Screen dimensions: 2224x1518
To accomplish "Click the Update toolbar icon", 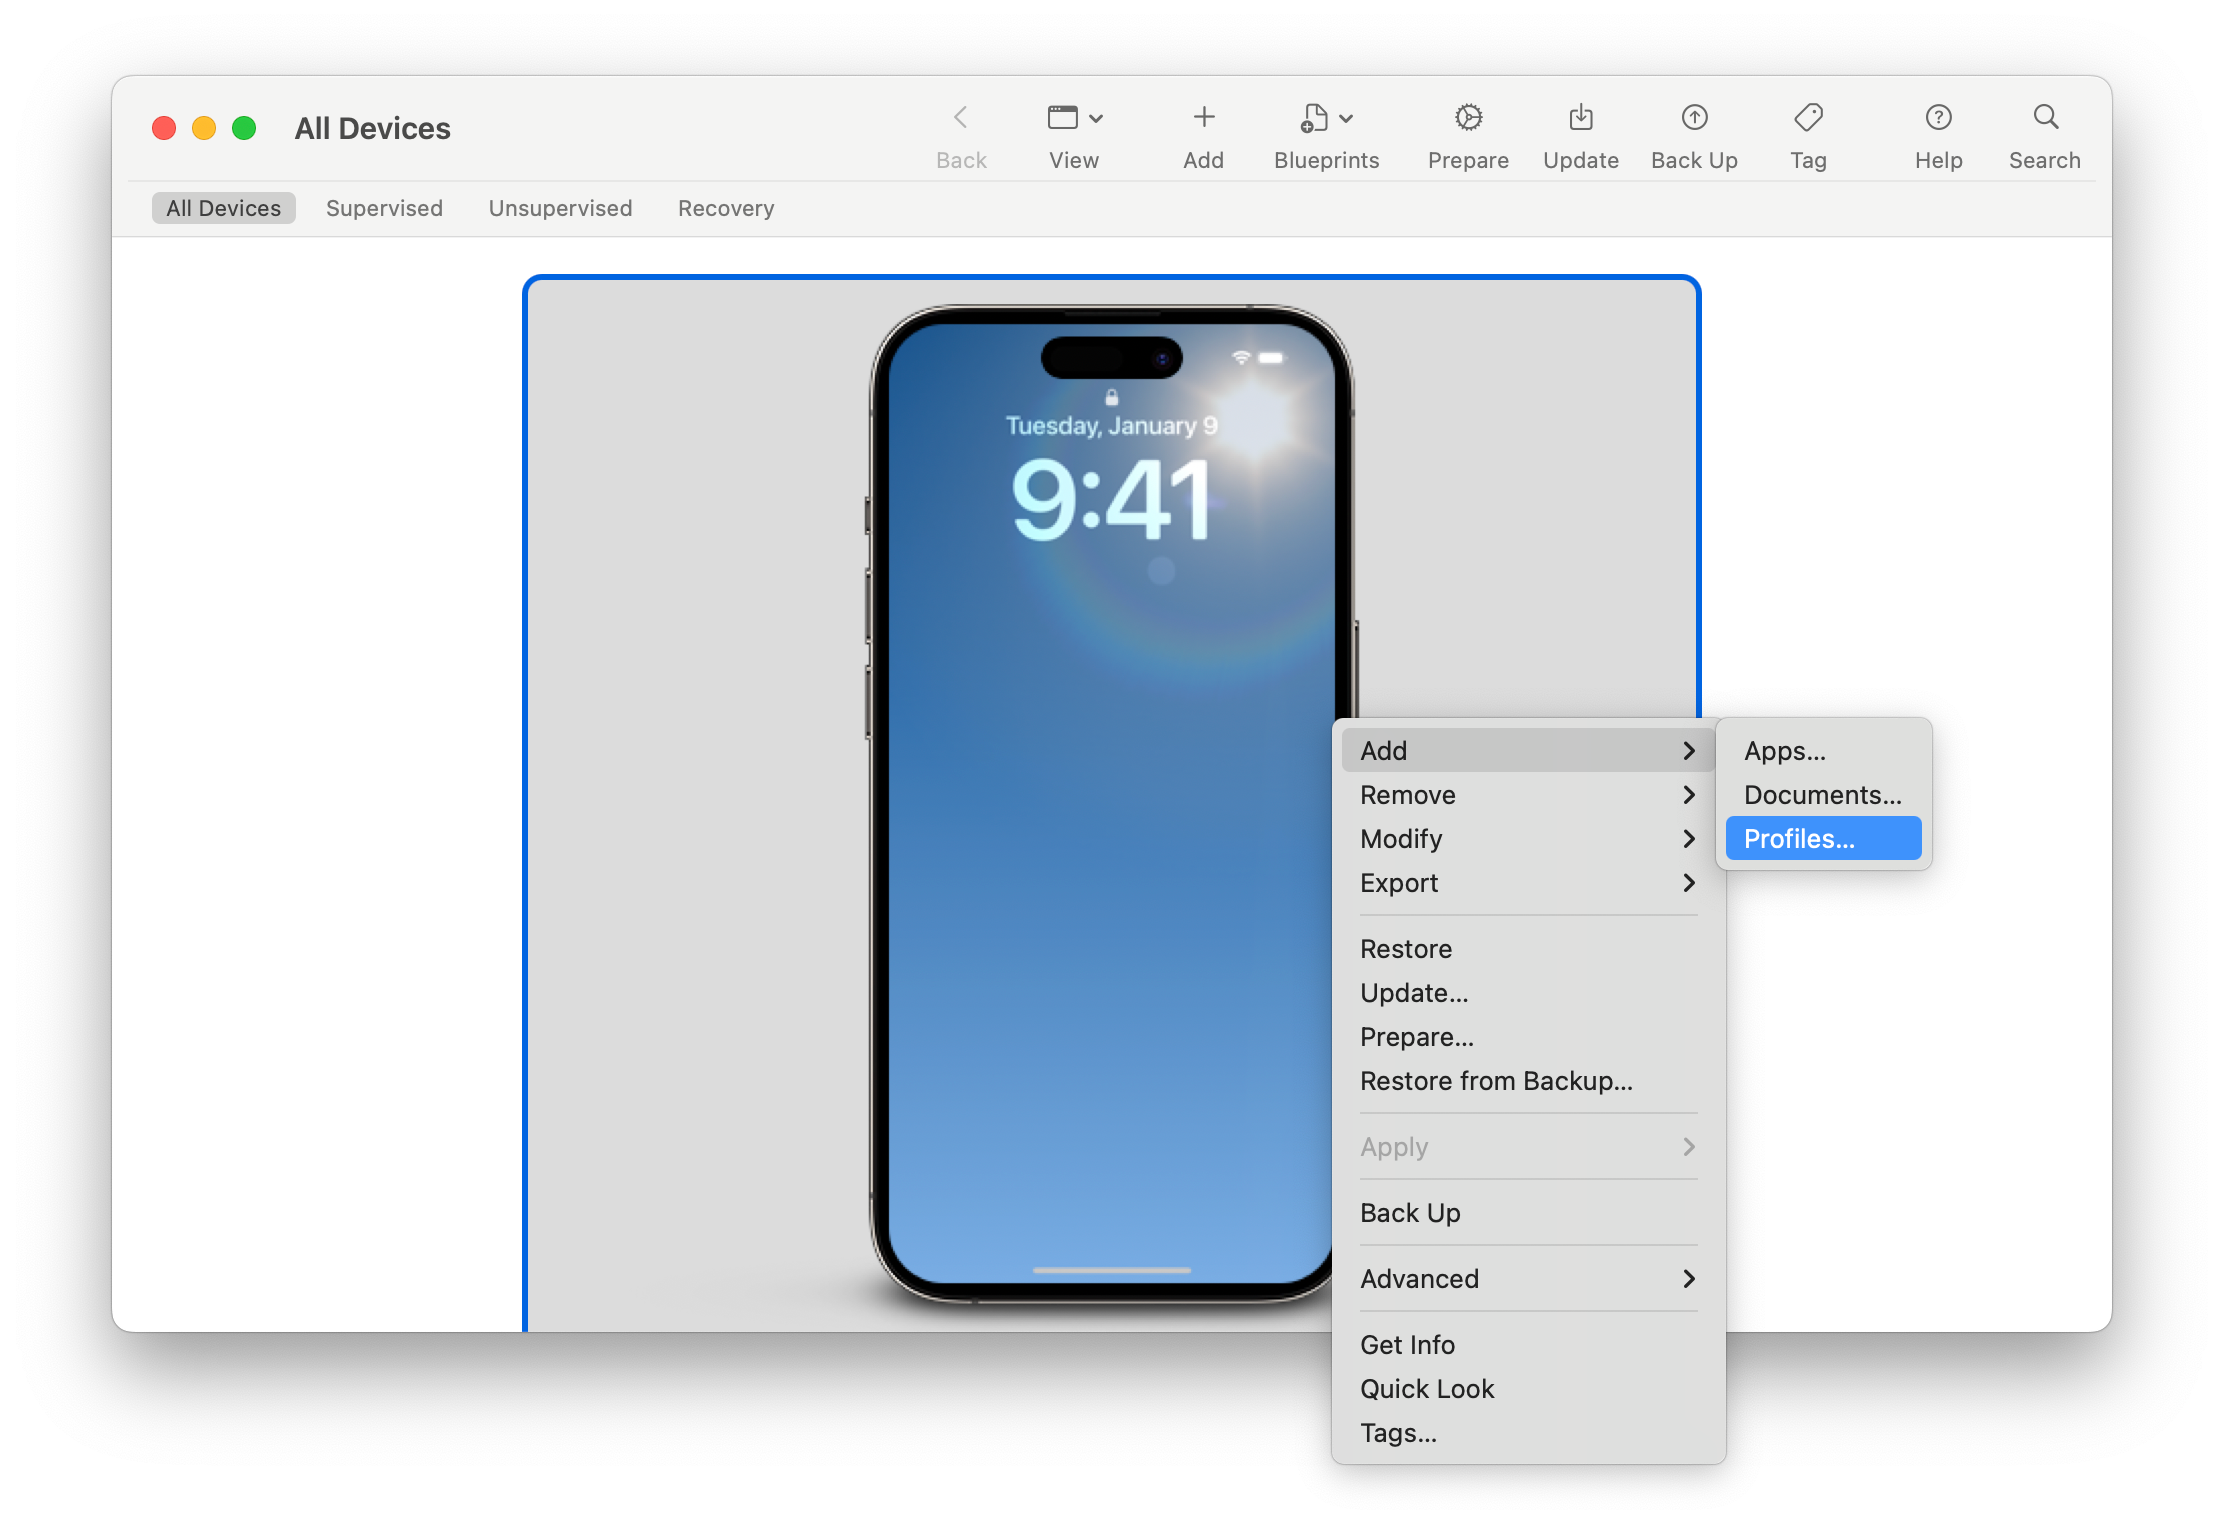I will point(1580,118).
